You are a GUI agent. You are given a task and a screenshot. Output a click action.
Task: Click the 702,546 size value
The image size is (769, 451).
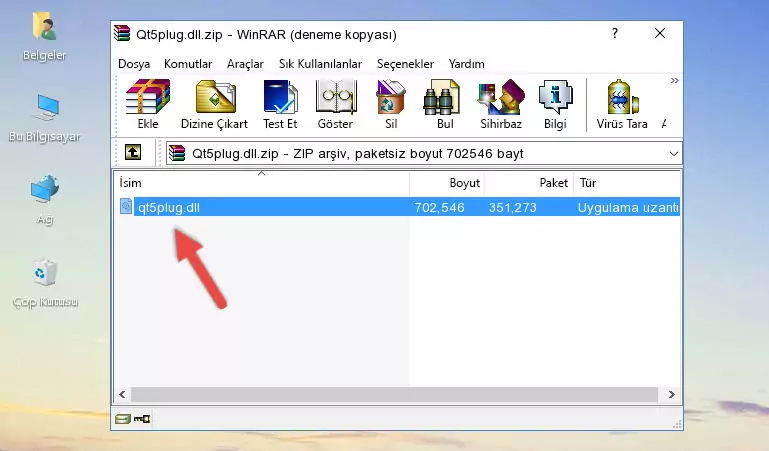coord(439,207)
